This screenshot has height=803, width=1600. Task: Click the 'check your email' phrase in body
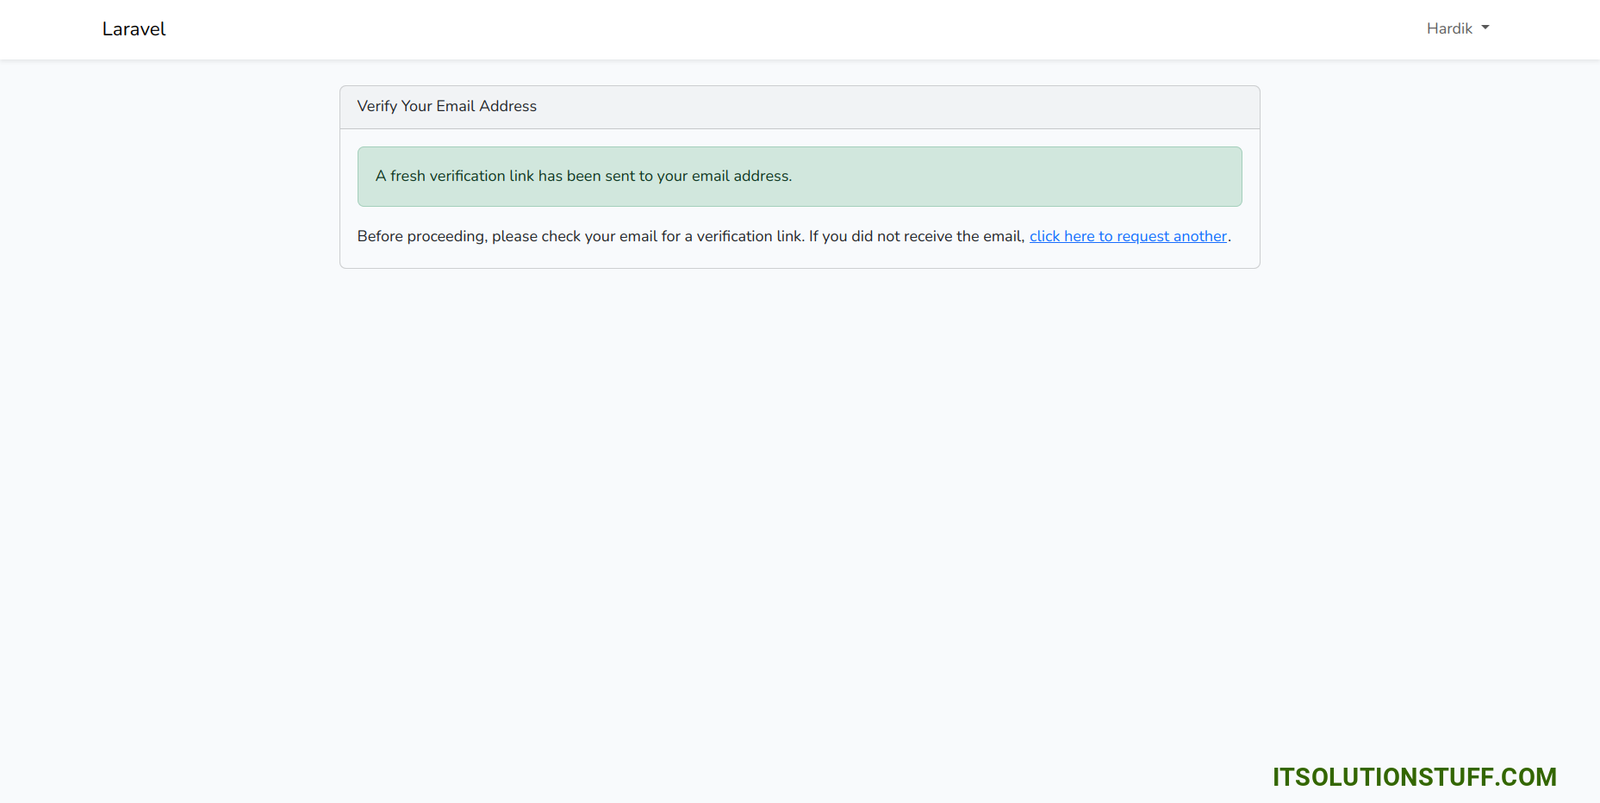click(x=599, y=236)
